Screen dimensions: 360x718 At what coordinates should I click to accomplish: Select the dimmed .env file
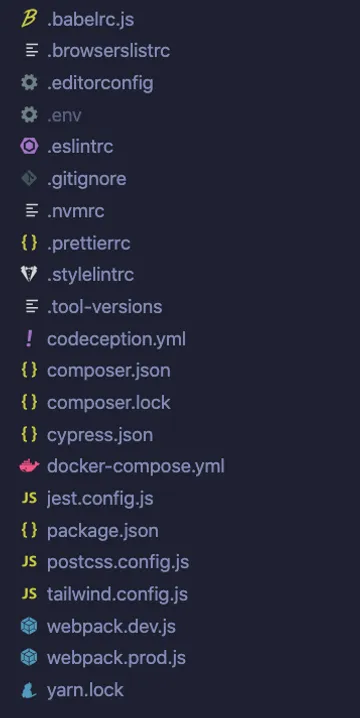tap(64, 115)
